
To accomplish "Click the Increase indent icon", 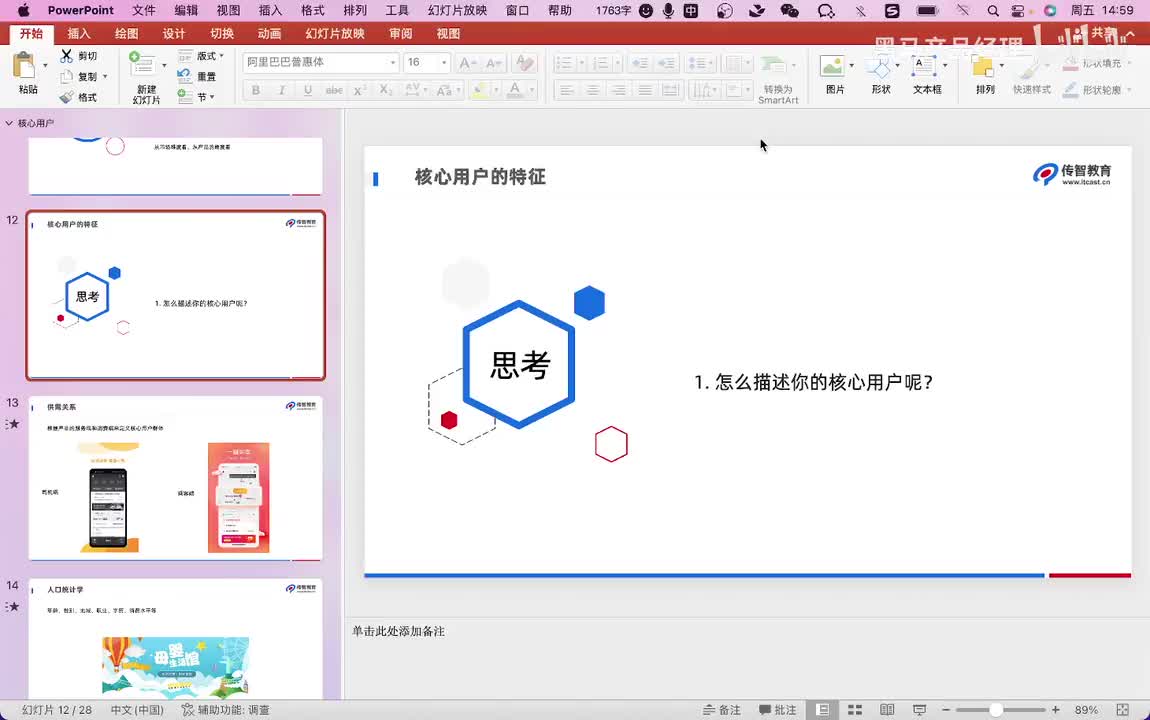I will [x=667, y=63].
